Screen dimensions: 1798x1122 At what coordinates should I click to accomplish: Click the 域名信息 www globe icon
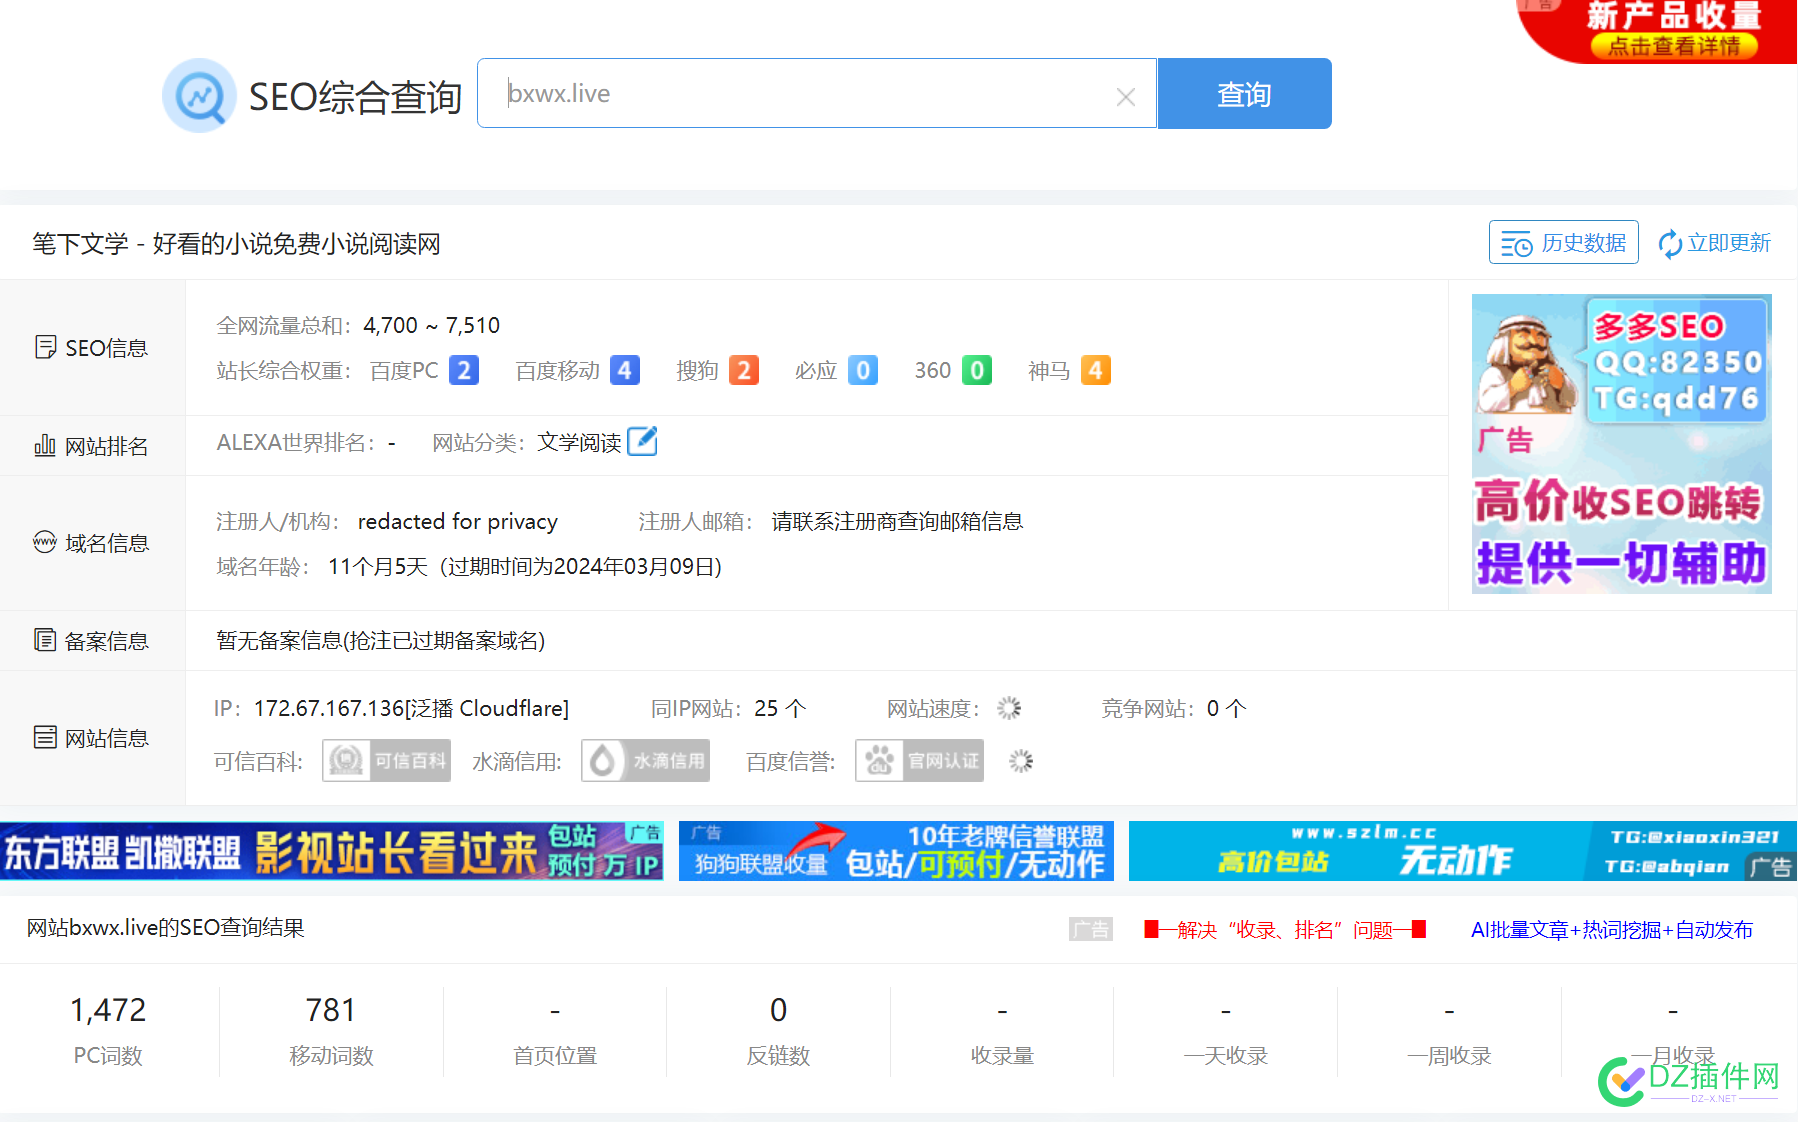[x=45, y=542]
